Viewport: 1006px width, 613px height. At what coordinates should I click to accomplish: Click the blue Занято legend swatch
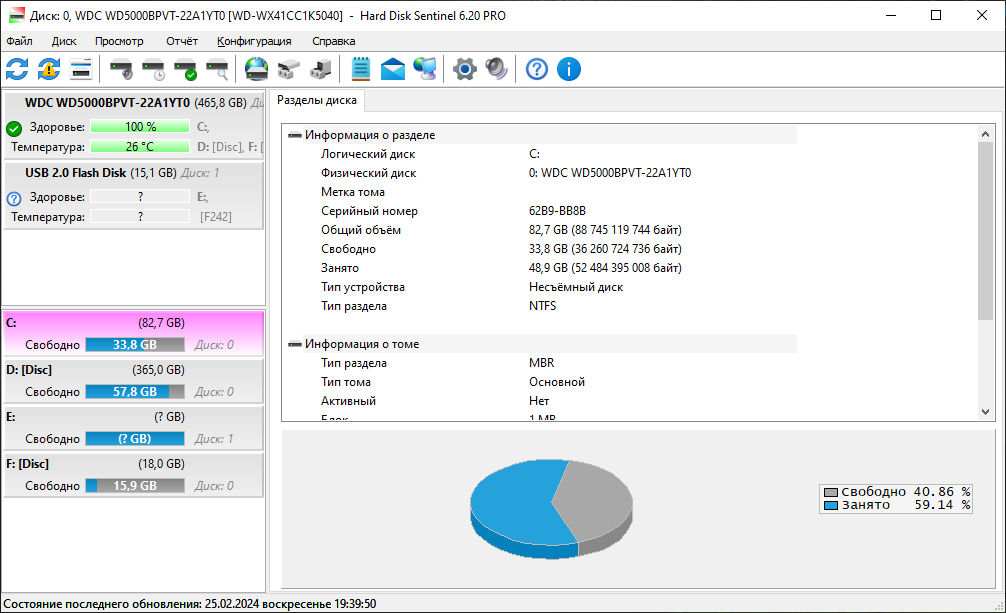click(831, 505)
